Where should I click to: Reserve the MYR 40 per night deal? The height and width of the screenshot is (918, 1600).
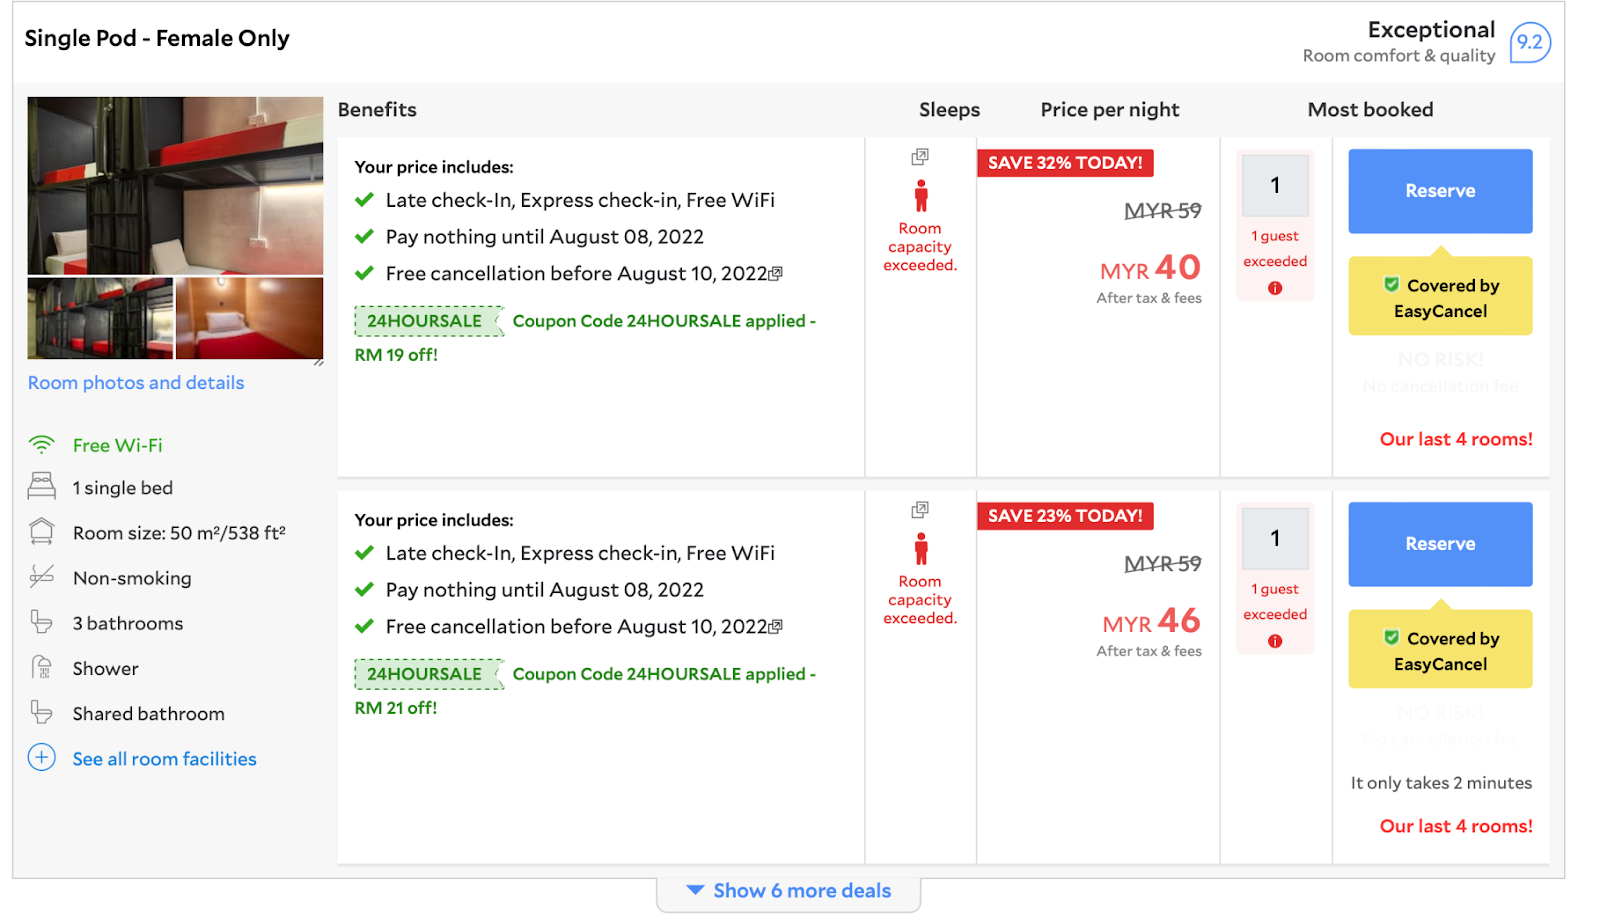1440,191
